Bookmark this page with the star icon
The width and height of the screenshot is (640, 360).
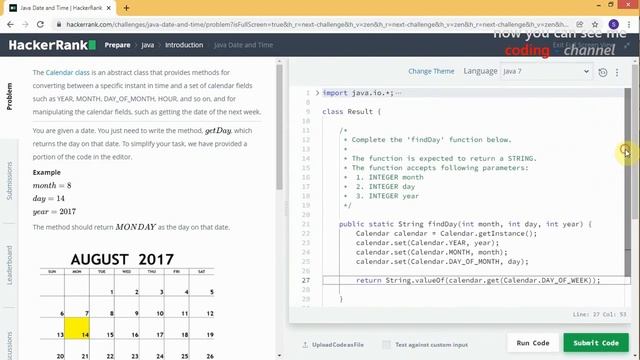click(x=595, y=24)
